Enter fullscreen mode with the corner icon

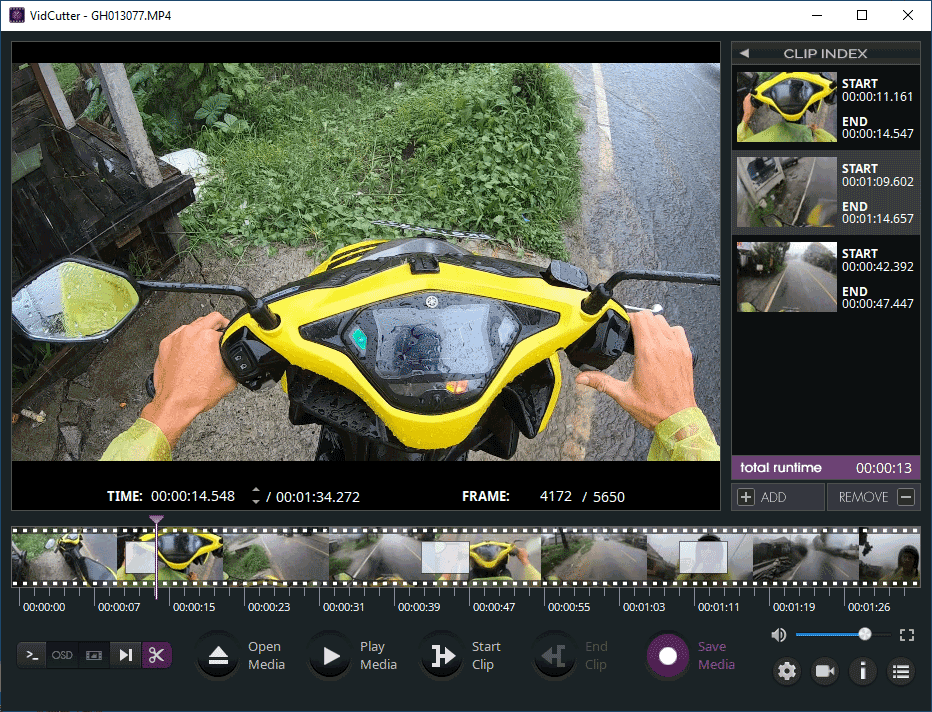907,635
